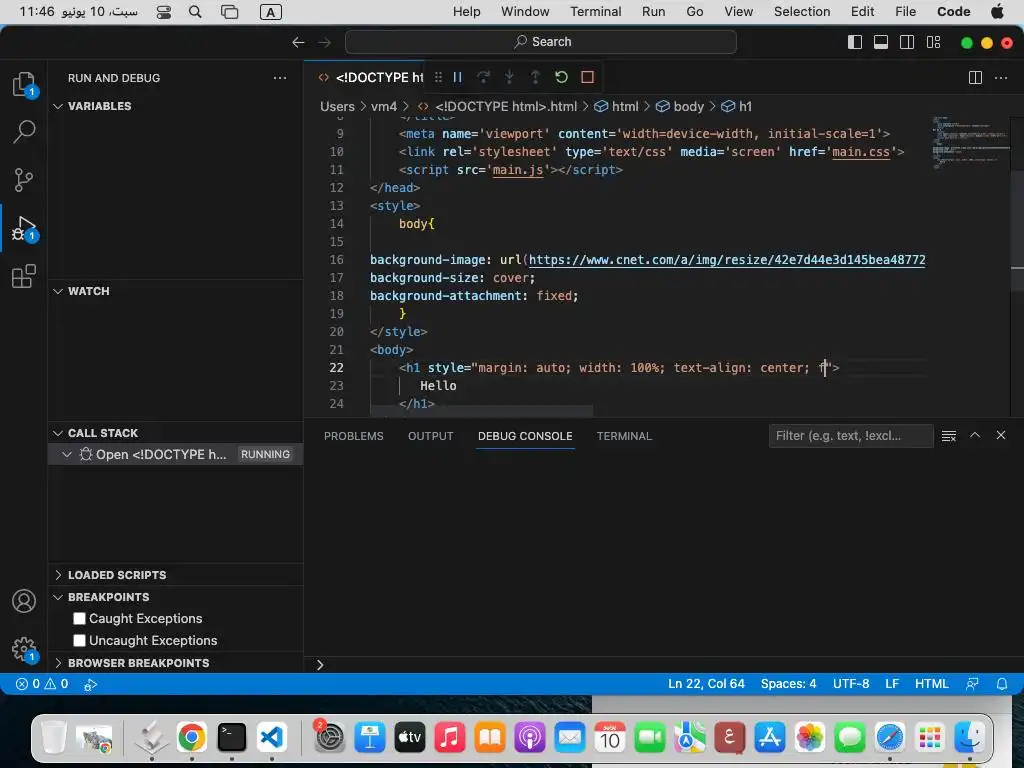Maximize the panel with the chevron-up
The width and height of the screenshot is (1024, 768).
point(975,435)
